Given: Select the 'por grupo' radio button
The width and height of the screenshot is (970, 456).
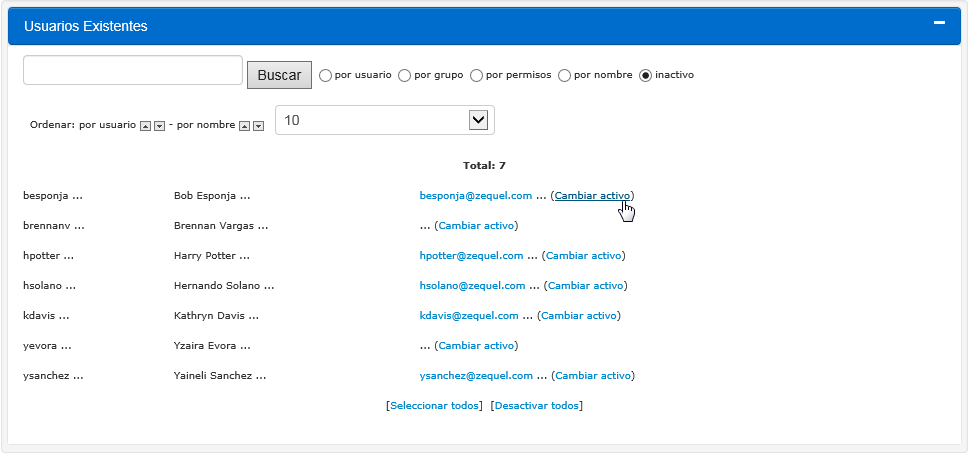Looking at the screenshot, I should pos(404,75).
